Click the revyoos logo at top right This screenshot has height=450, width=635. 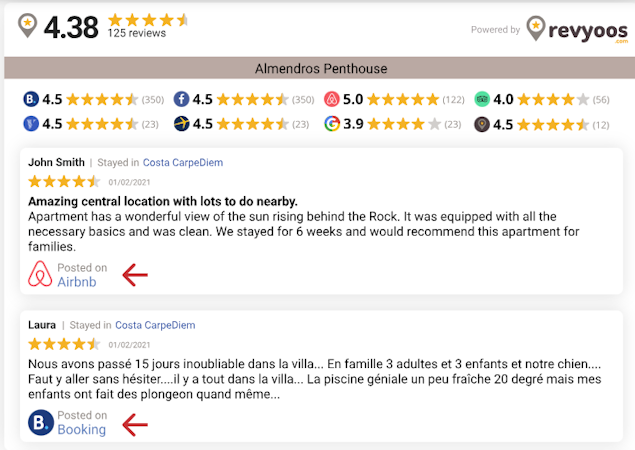pyautogui.click(x=578, y=31)
